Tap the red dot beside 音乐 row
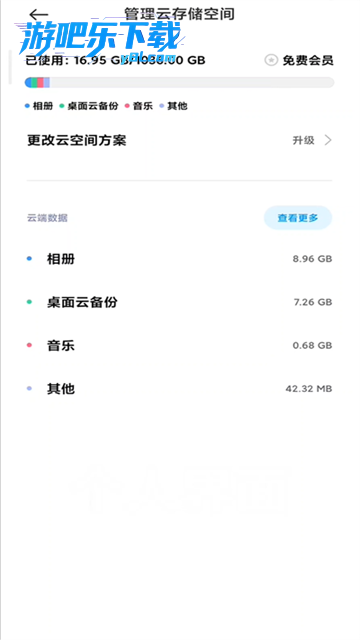Screen dimensions: 360x640 [x=29, y=345]
